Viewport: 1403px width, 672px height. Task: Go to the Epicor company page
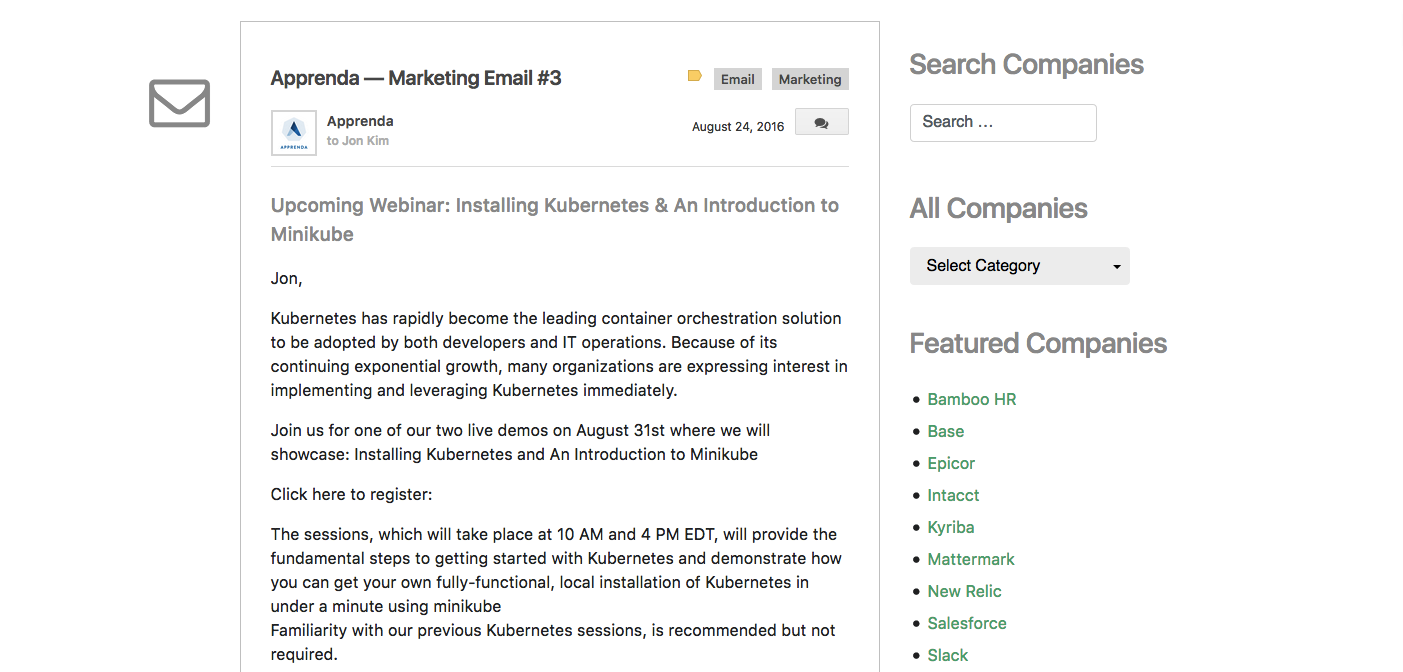(951, 463)
